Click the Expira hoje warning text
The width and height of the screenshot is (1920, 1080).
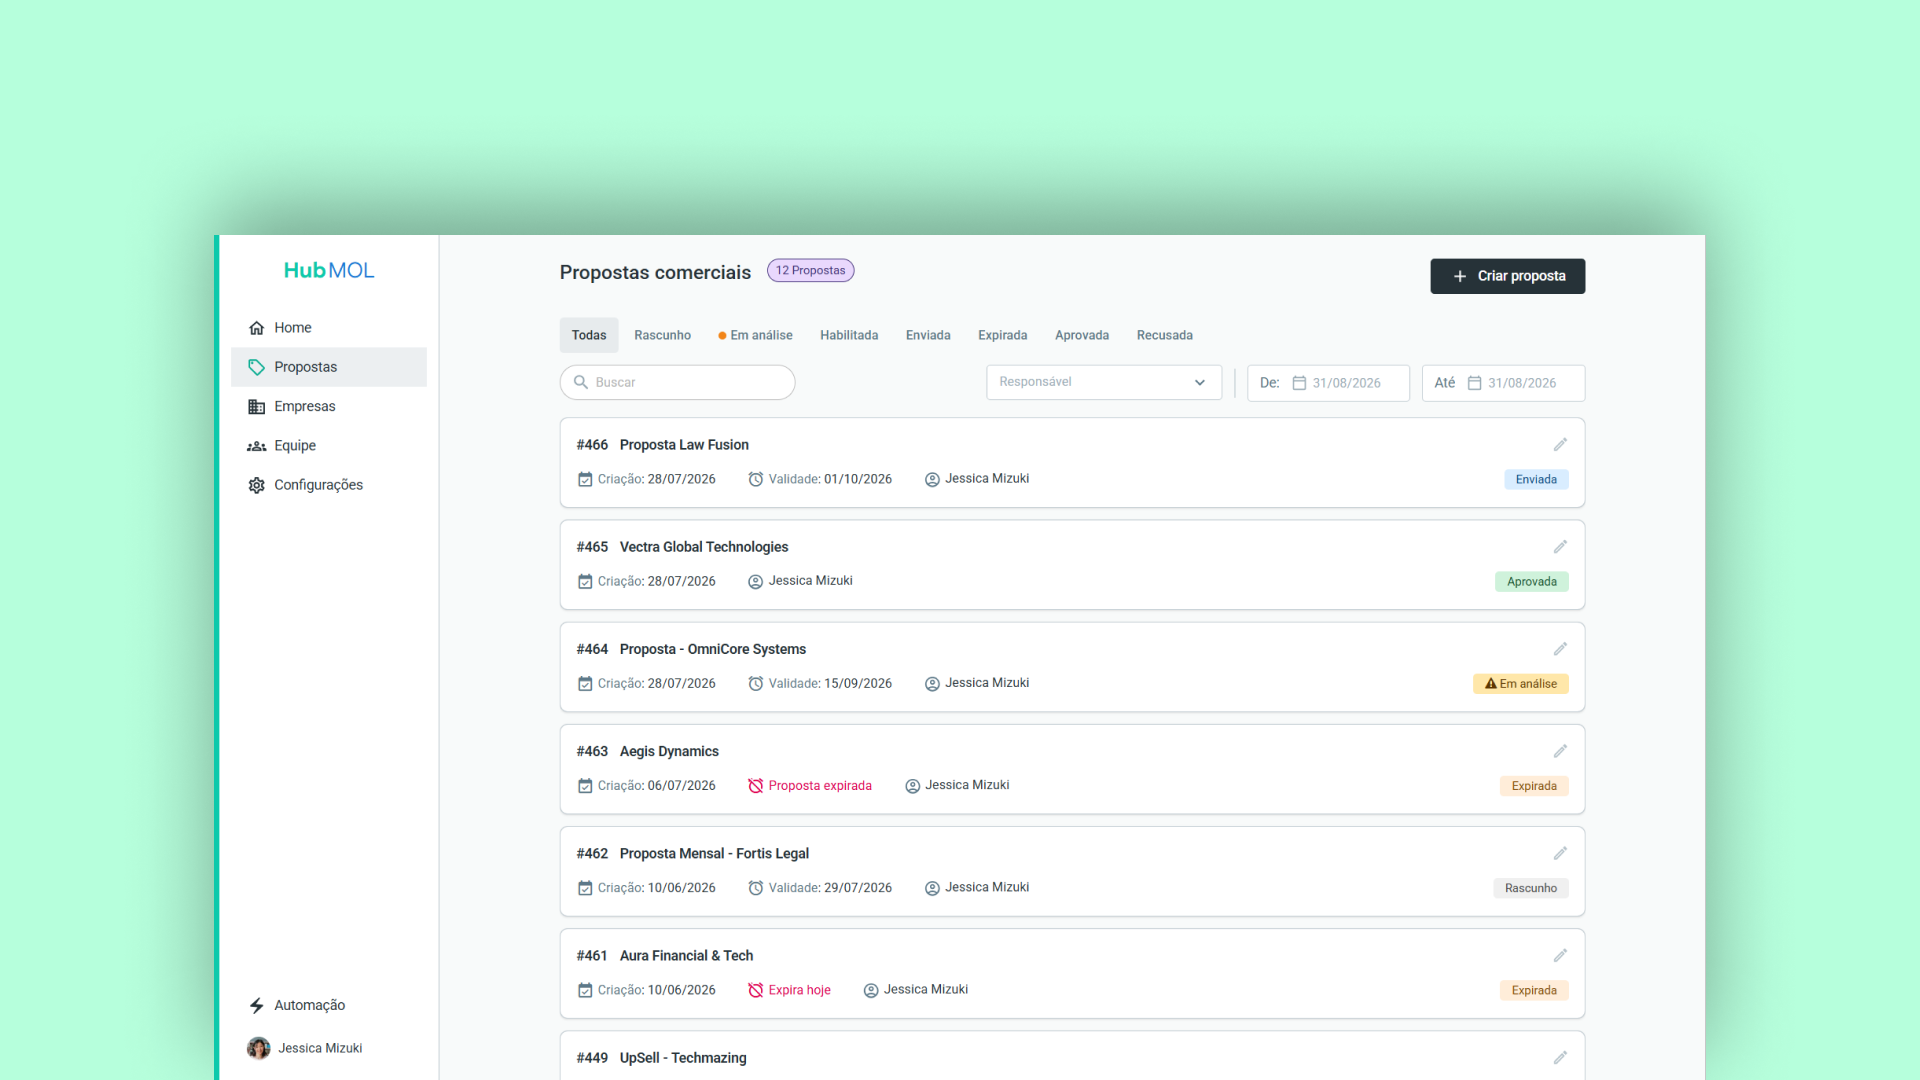pyautogui.click(x=799, y=990)
